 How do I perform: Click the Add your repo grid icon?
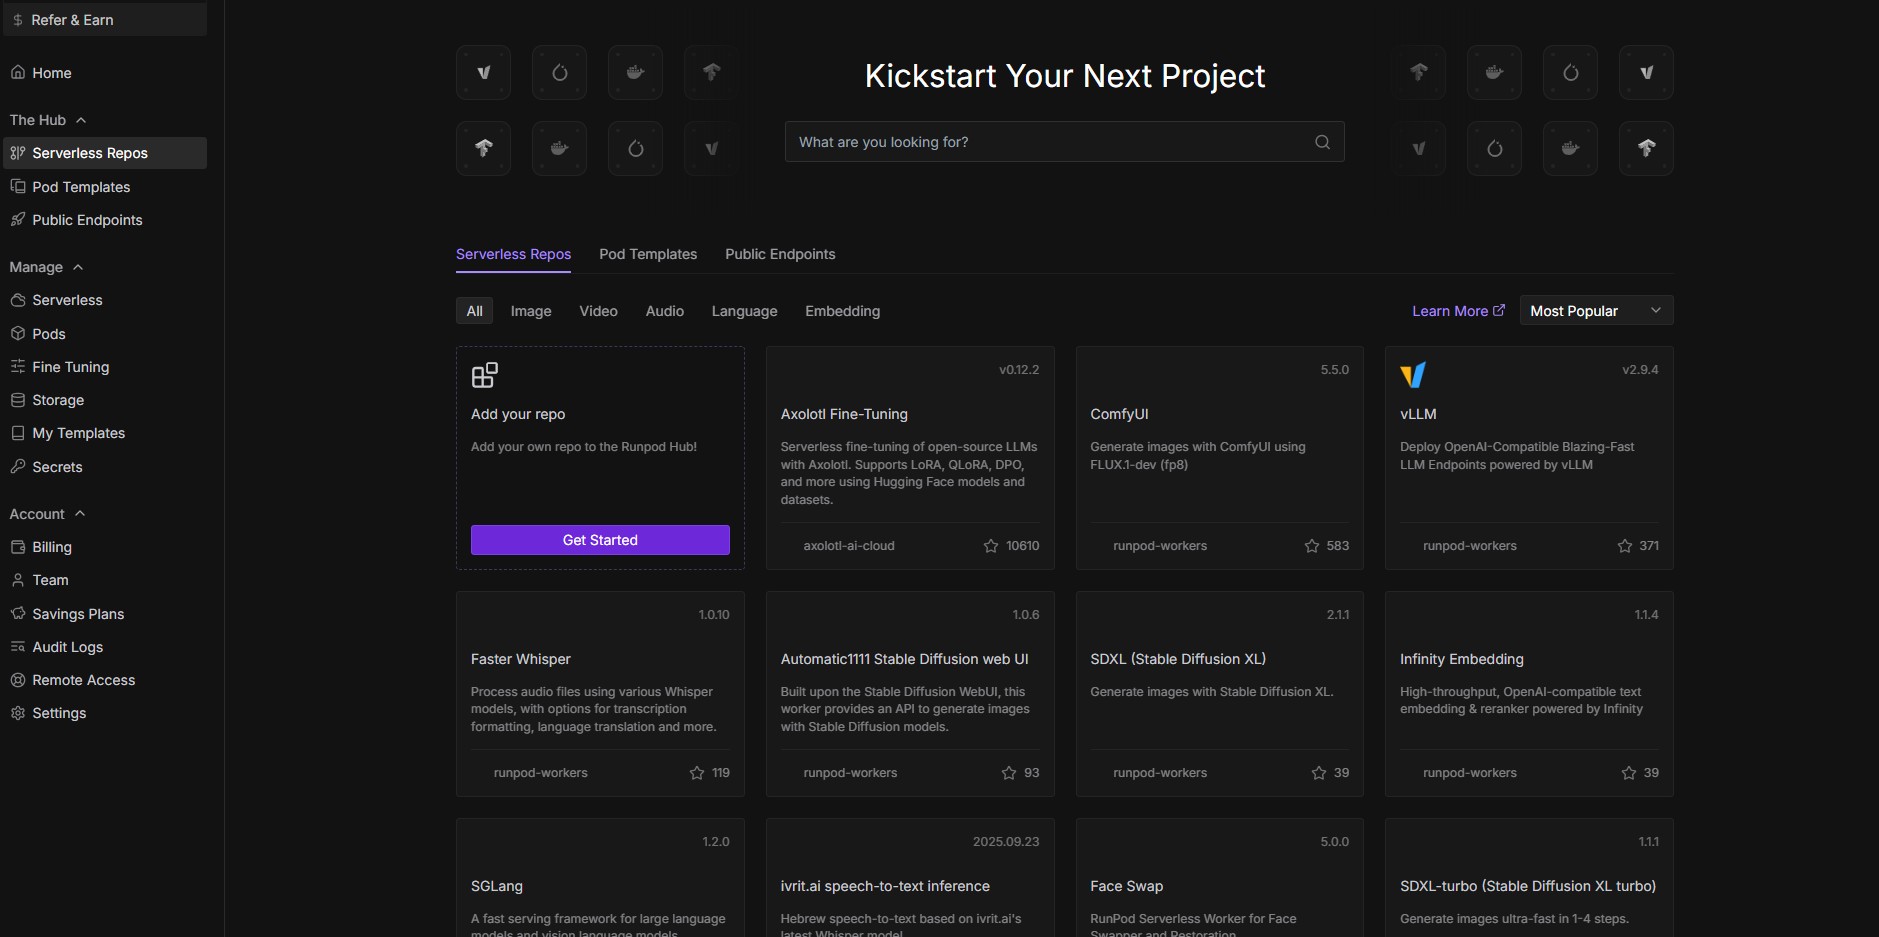click(485, 375)
